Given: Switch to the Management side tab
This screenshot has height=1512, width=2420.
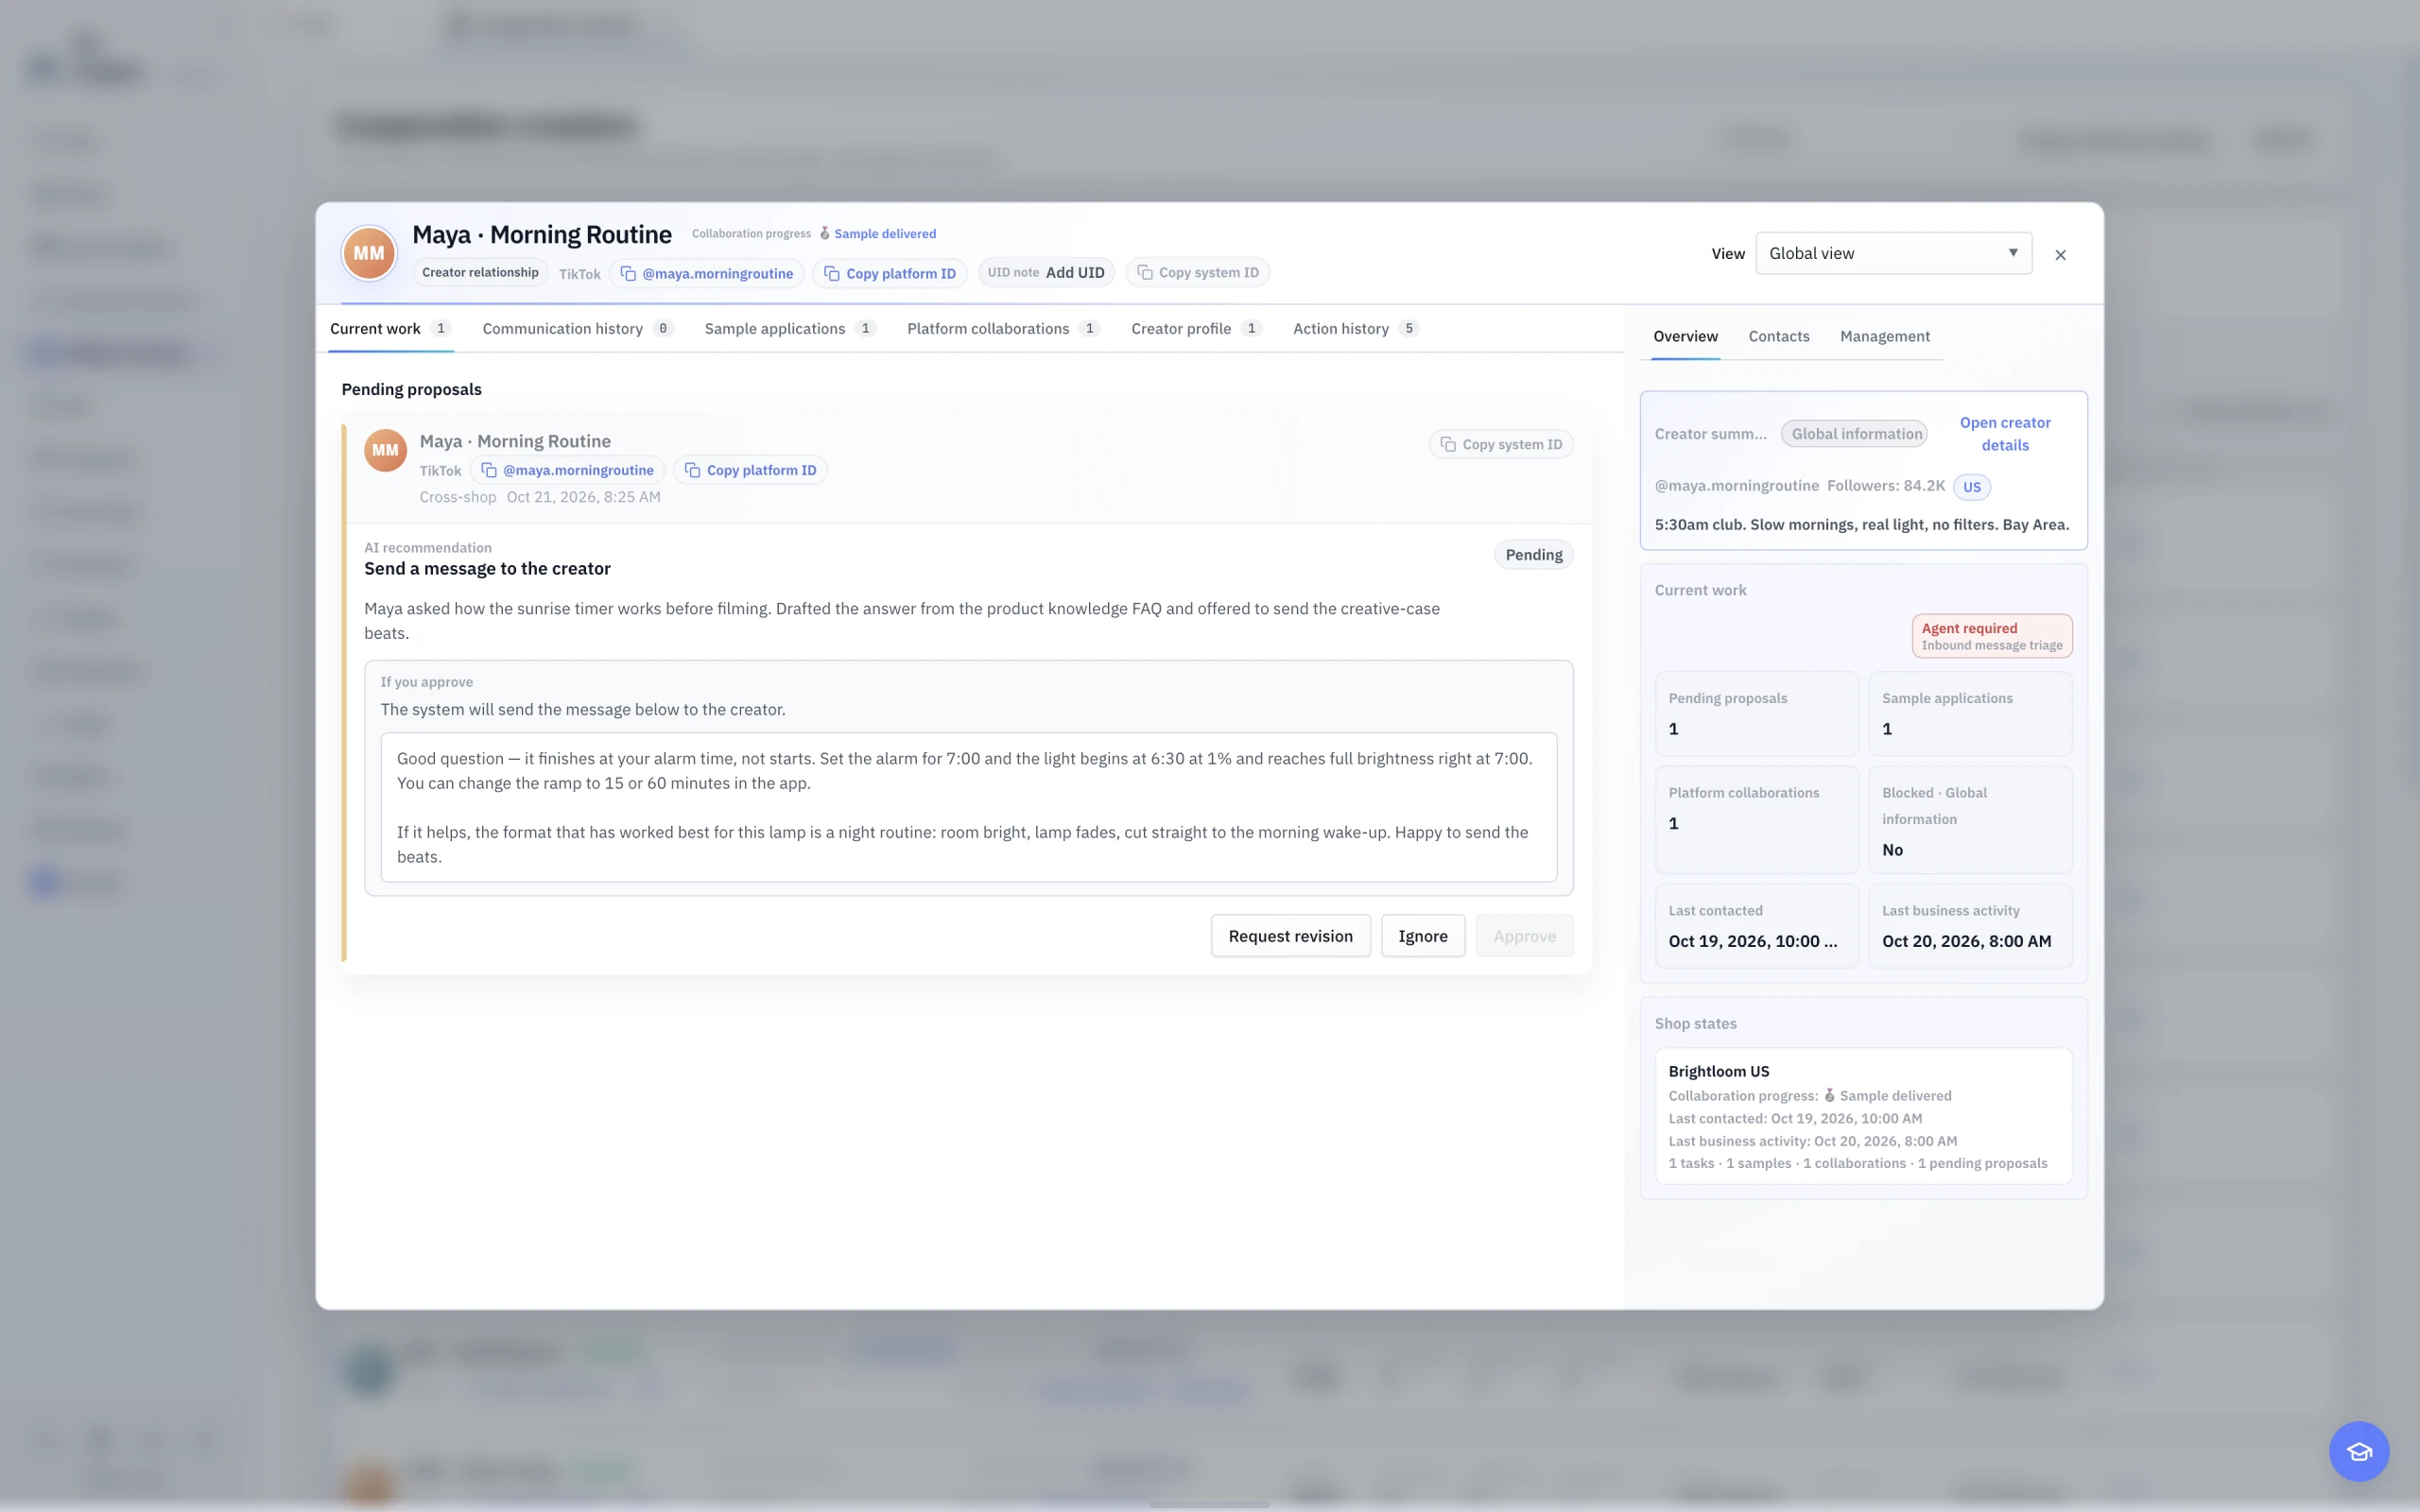Looking at the screenshot, I should [x=1885, y=336].
